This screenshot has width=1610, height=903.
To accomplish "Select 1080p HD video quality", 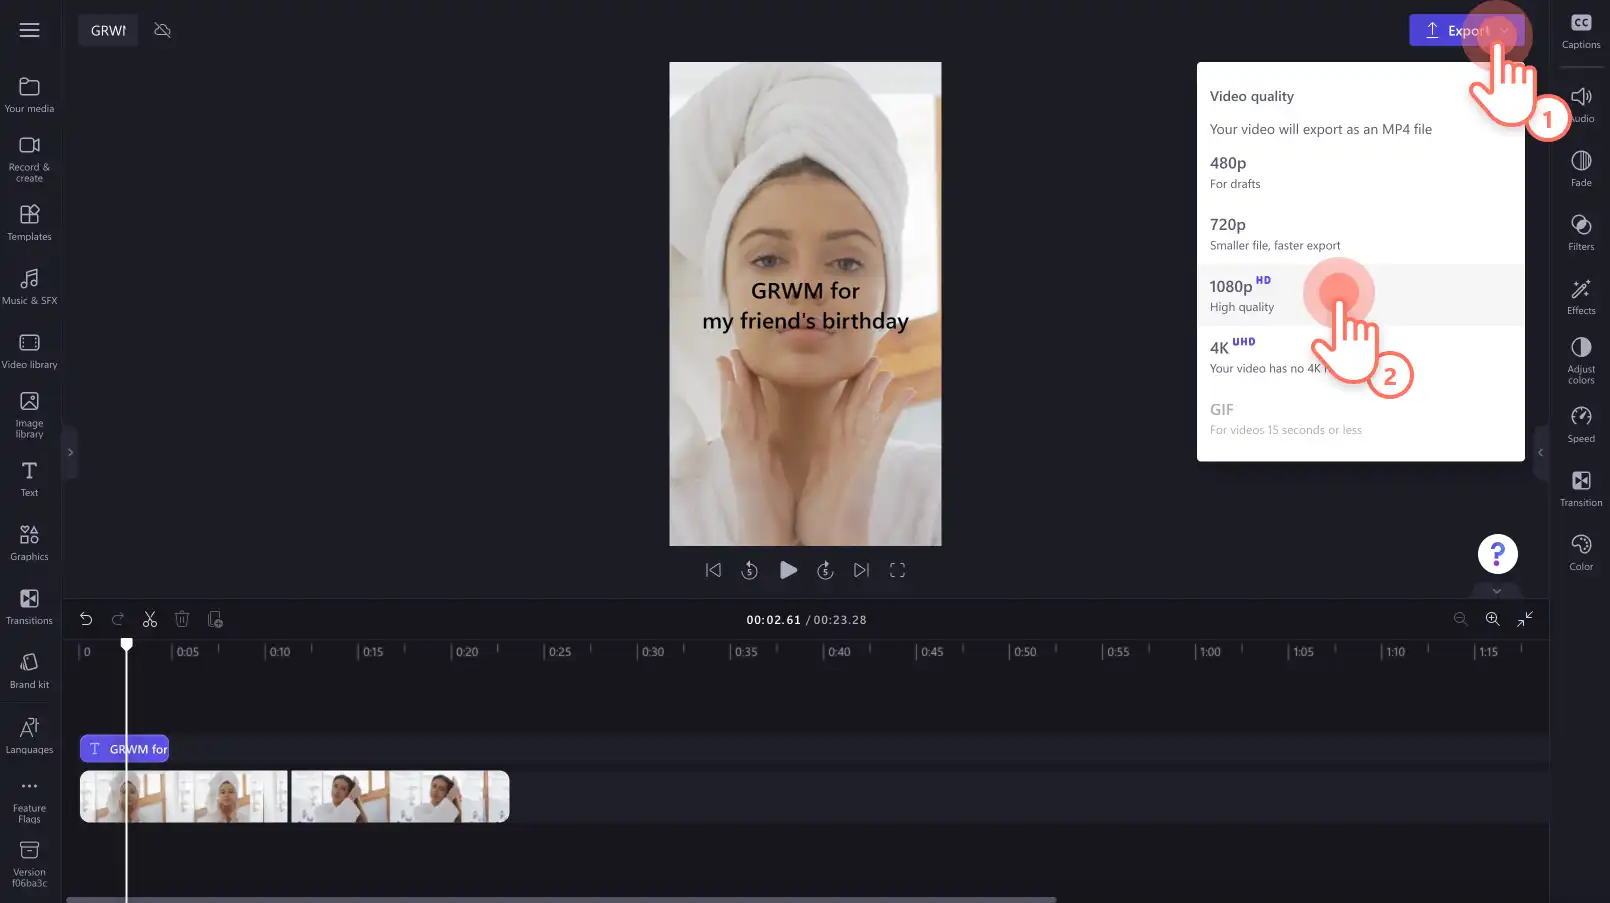I will (x=1360, y=295).
